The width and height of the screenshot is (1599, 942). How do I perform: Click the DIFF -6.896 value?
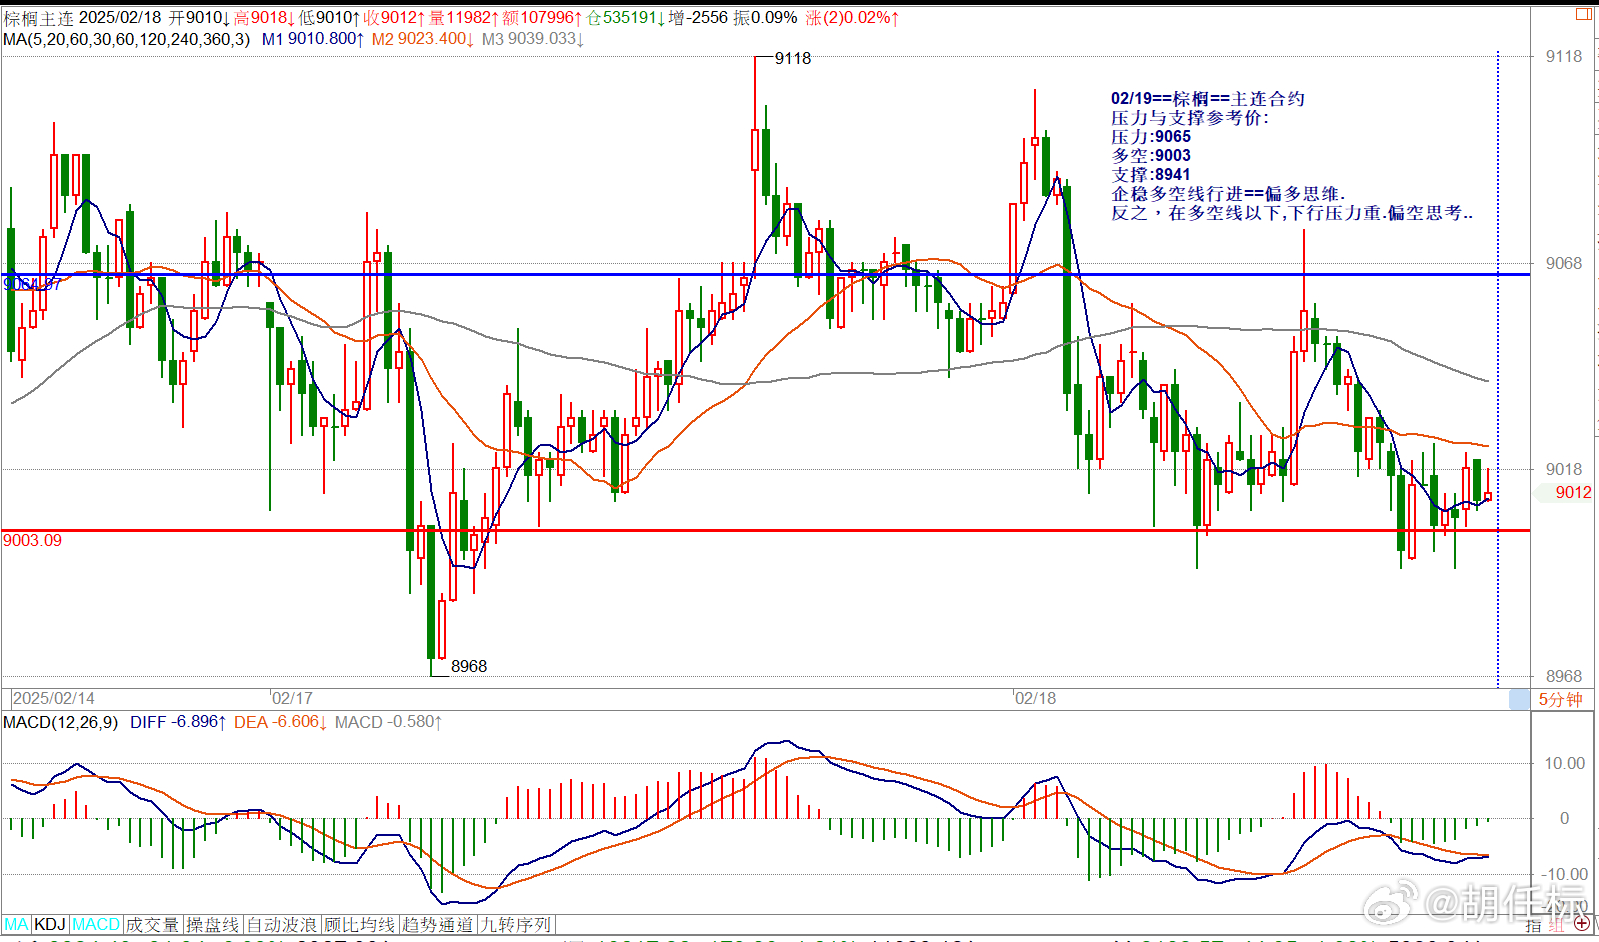click(178, 722)
